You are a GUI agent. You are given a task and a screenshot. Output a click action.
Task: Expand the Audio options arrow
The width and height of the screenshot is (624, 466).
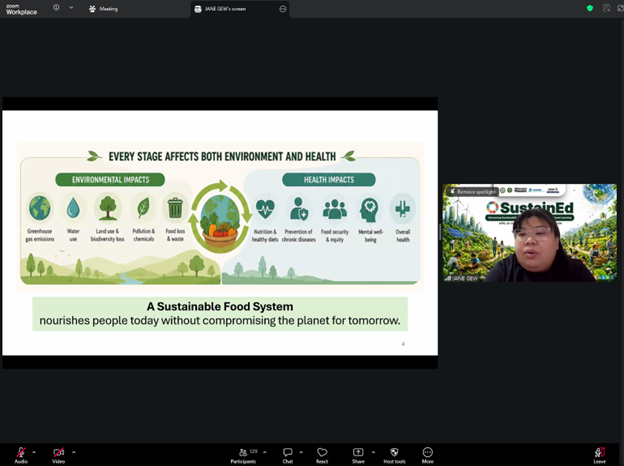coord(35,451)
